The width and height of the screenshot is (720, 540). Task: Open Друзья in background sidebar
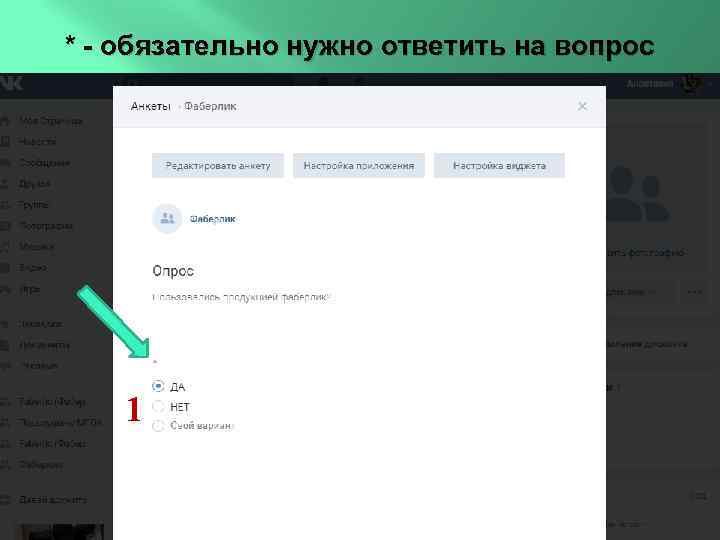pyautogui.click(x=34, y=184)
